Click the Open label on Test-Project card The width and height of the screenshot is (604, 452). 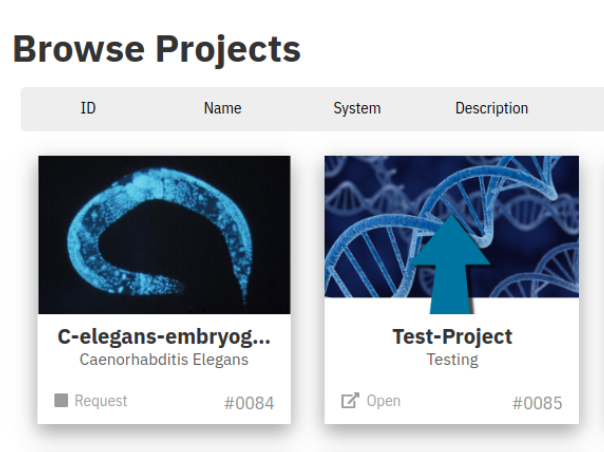[x=383, y=401]
